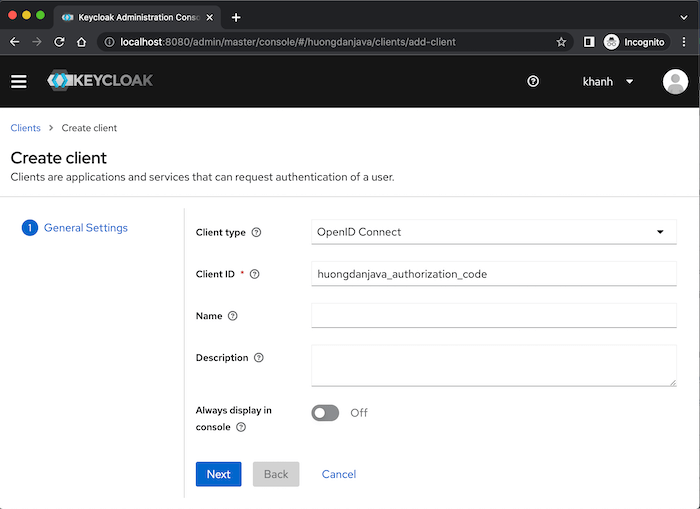
Task: View site information icon in address bar
Action: coord(109,42)
